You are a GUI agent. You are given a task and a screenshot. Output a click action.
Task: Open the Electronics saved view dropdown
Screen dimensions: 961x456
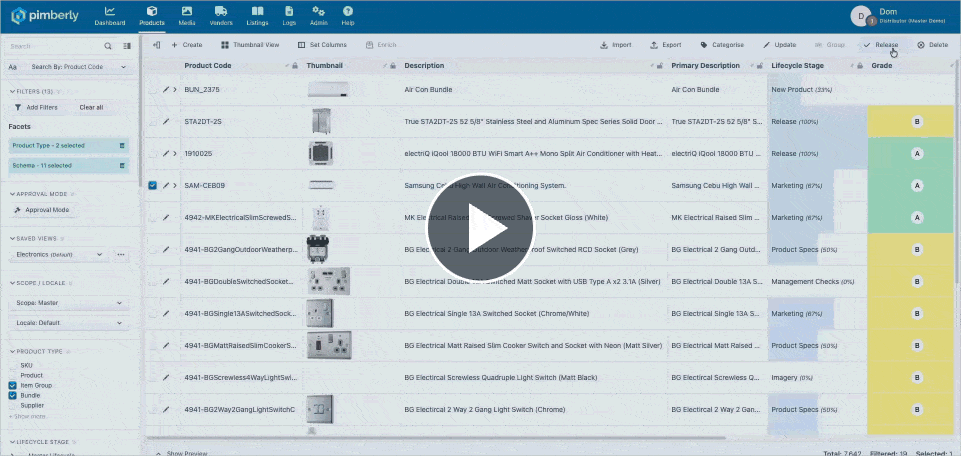(59, 254)
